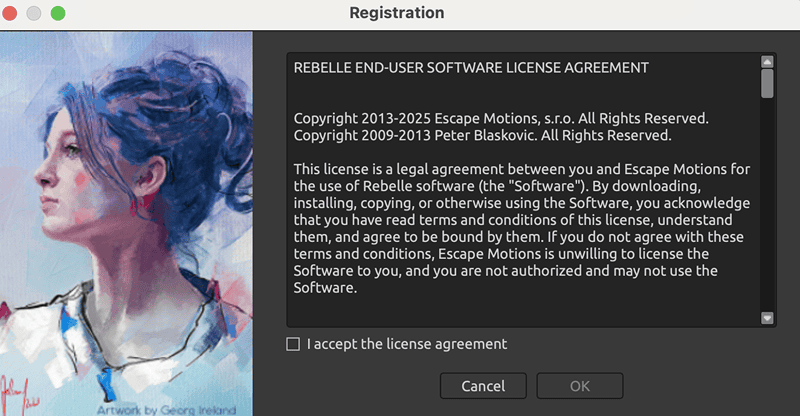Confirm with the OK button

(x=580, y=386)
